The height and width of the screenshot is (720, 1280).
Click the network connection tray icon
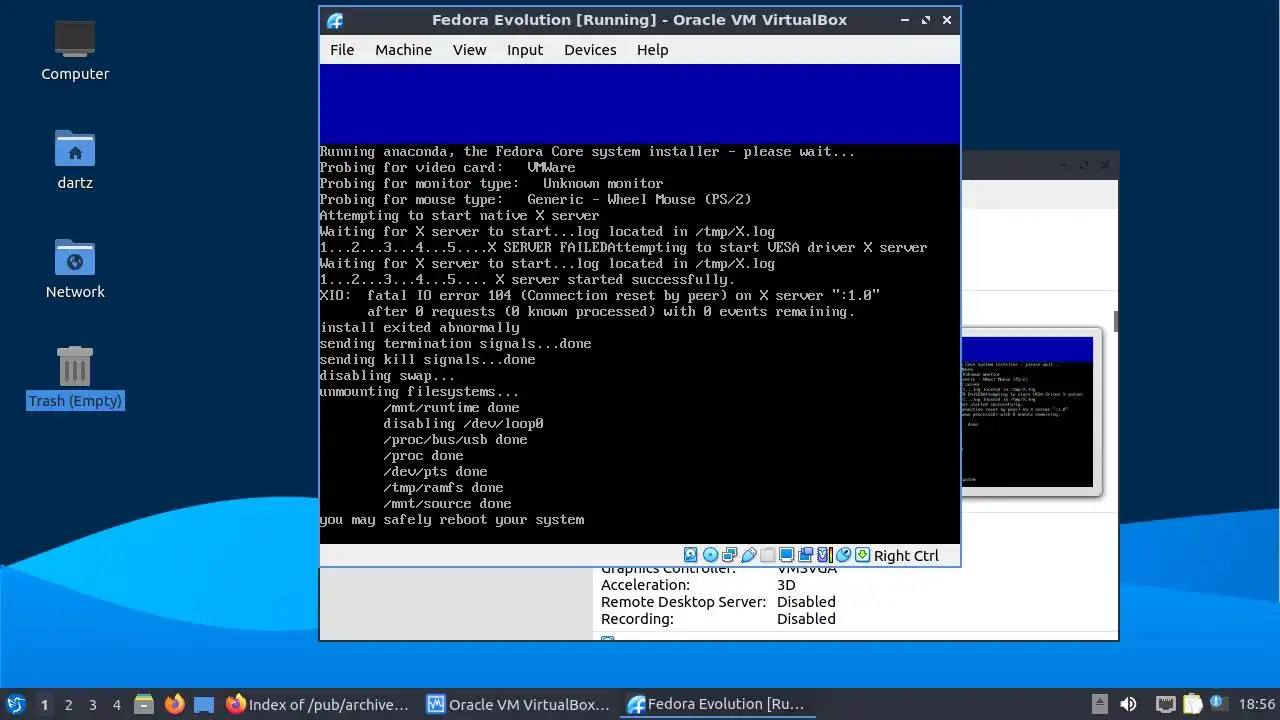(1165, 704)
